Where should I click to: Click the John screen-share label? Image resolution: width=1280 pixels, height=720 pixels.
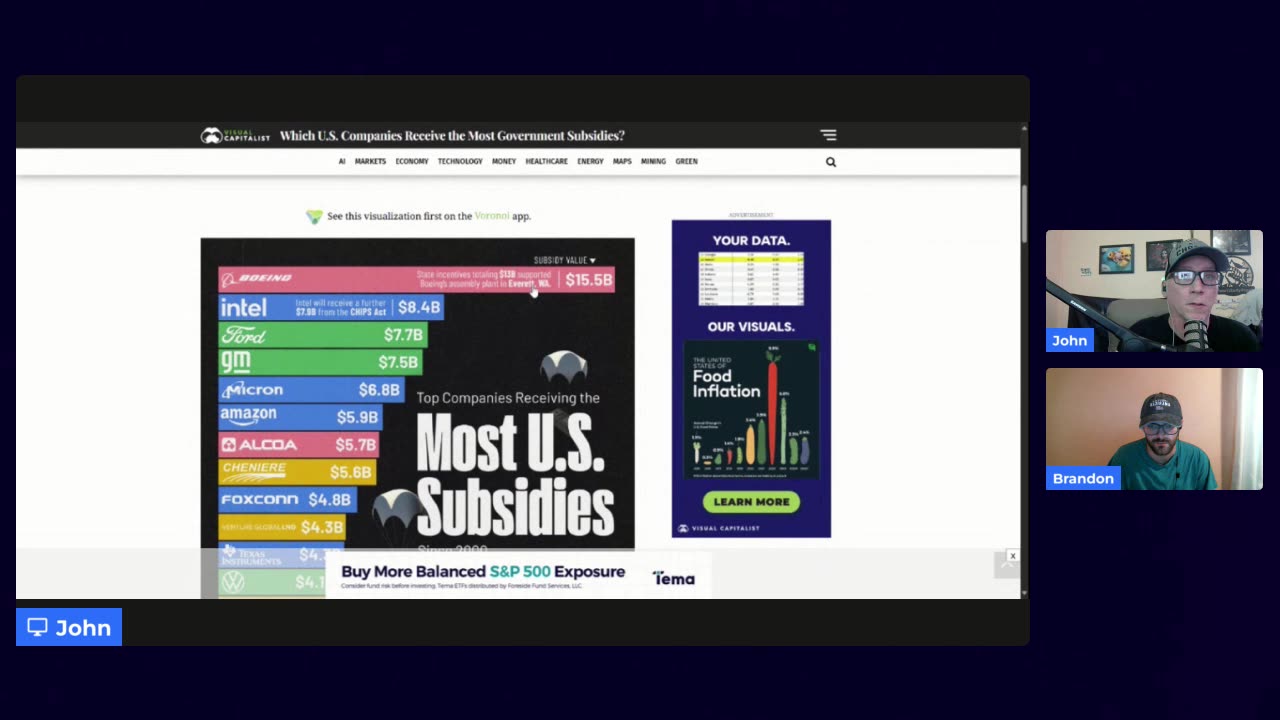click(69, 627)
